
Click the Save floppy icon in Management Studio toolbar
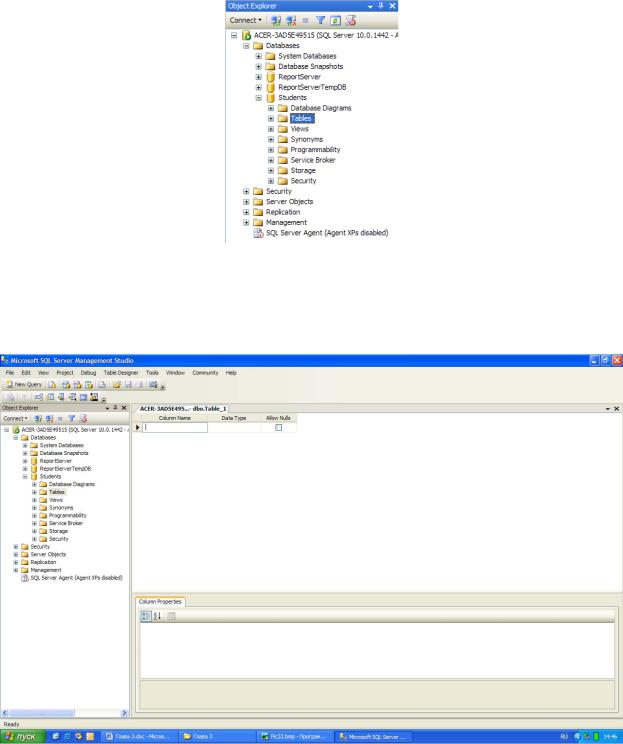coord(128,385)
